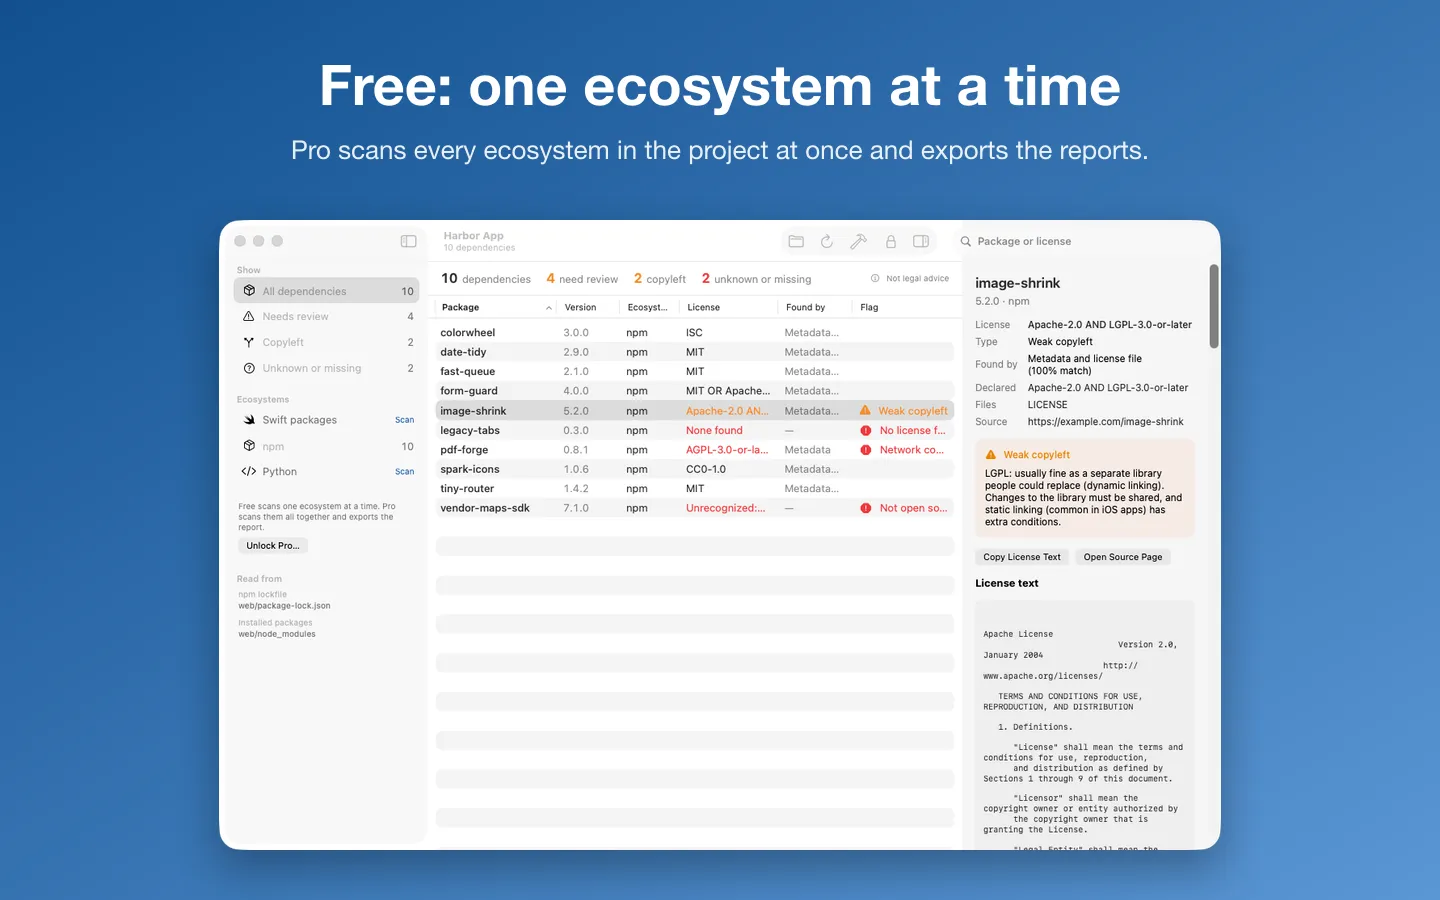This screenshot has height=900, width=1440.
Task: Scan the Swift packages ecosystem
Action: click(404, 420)
